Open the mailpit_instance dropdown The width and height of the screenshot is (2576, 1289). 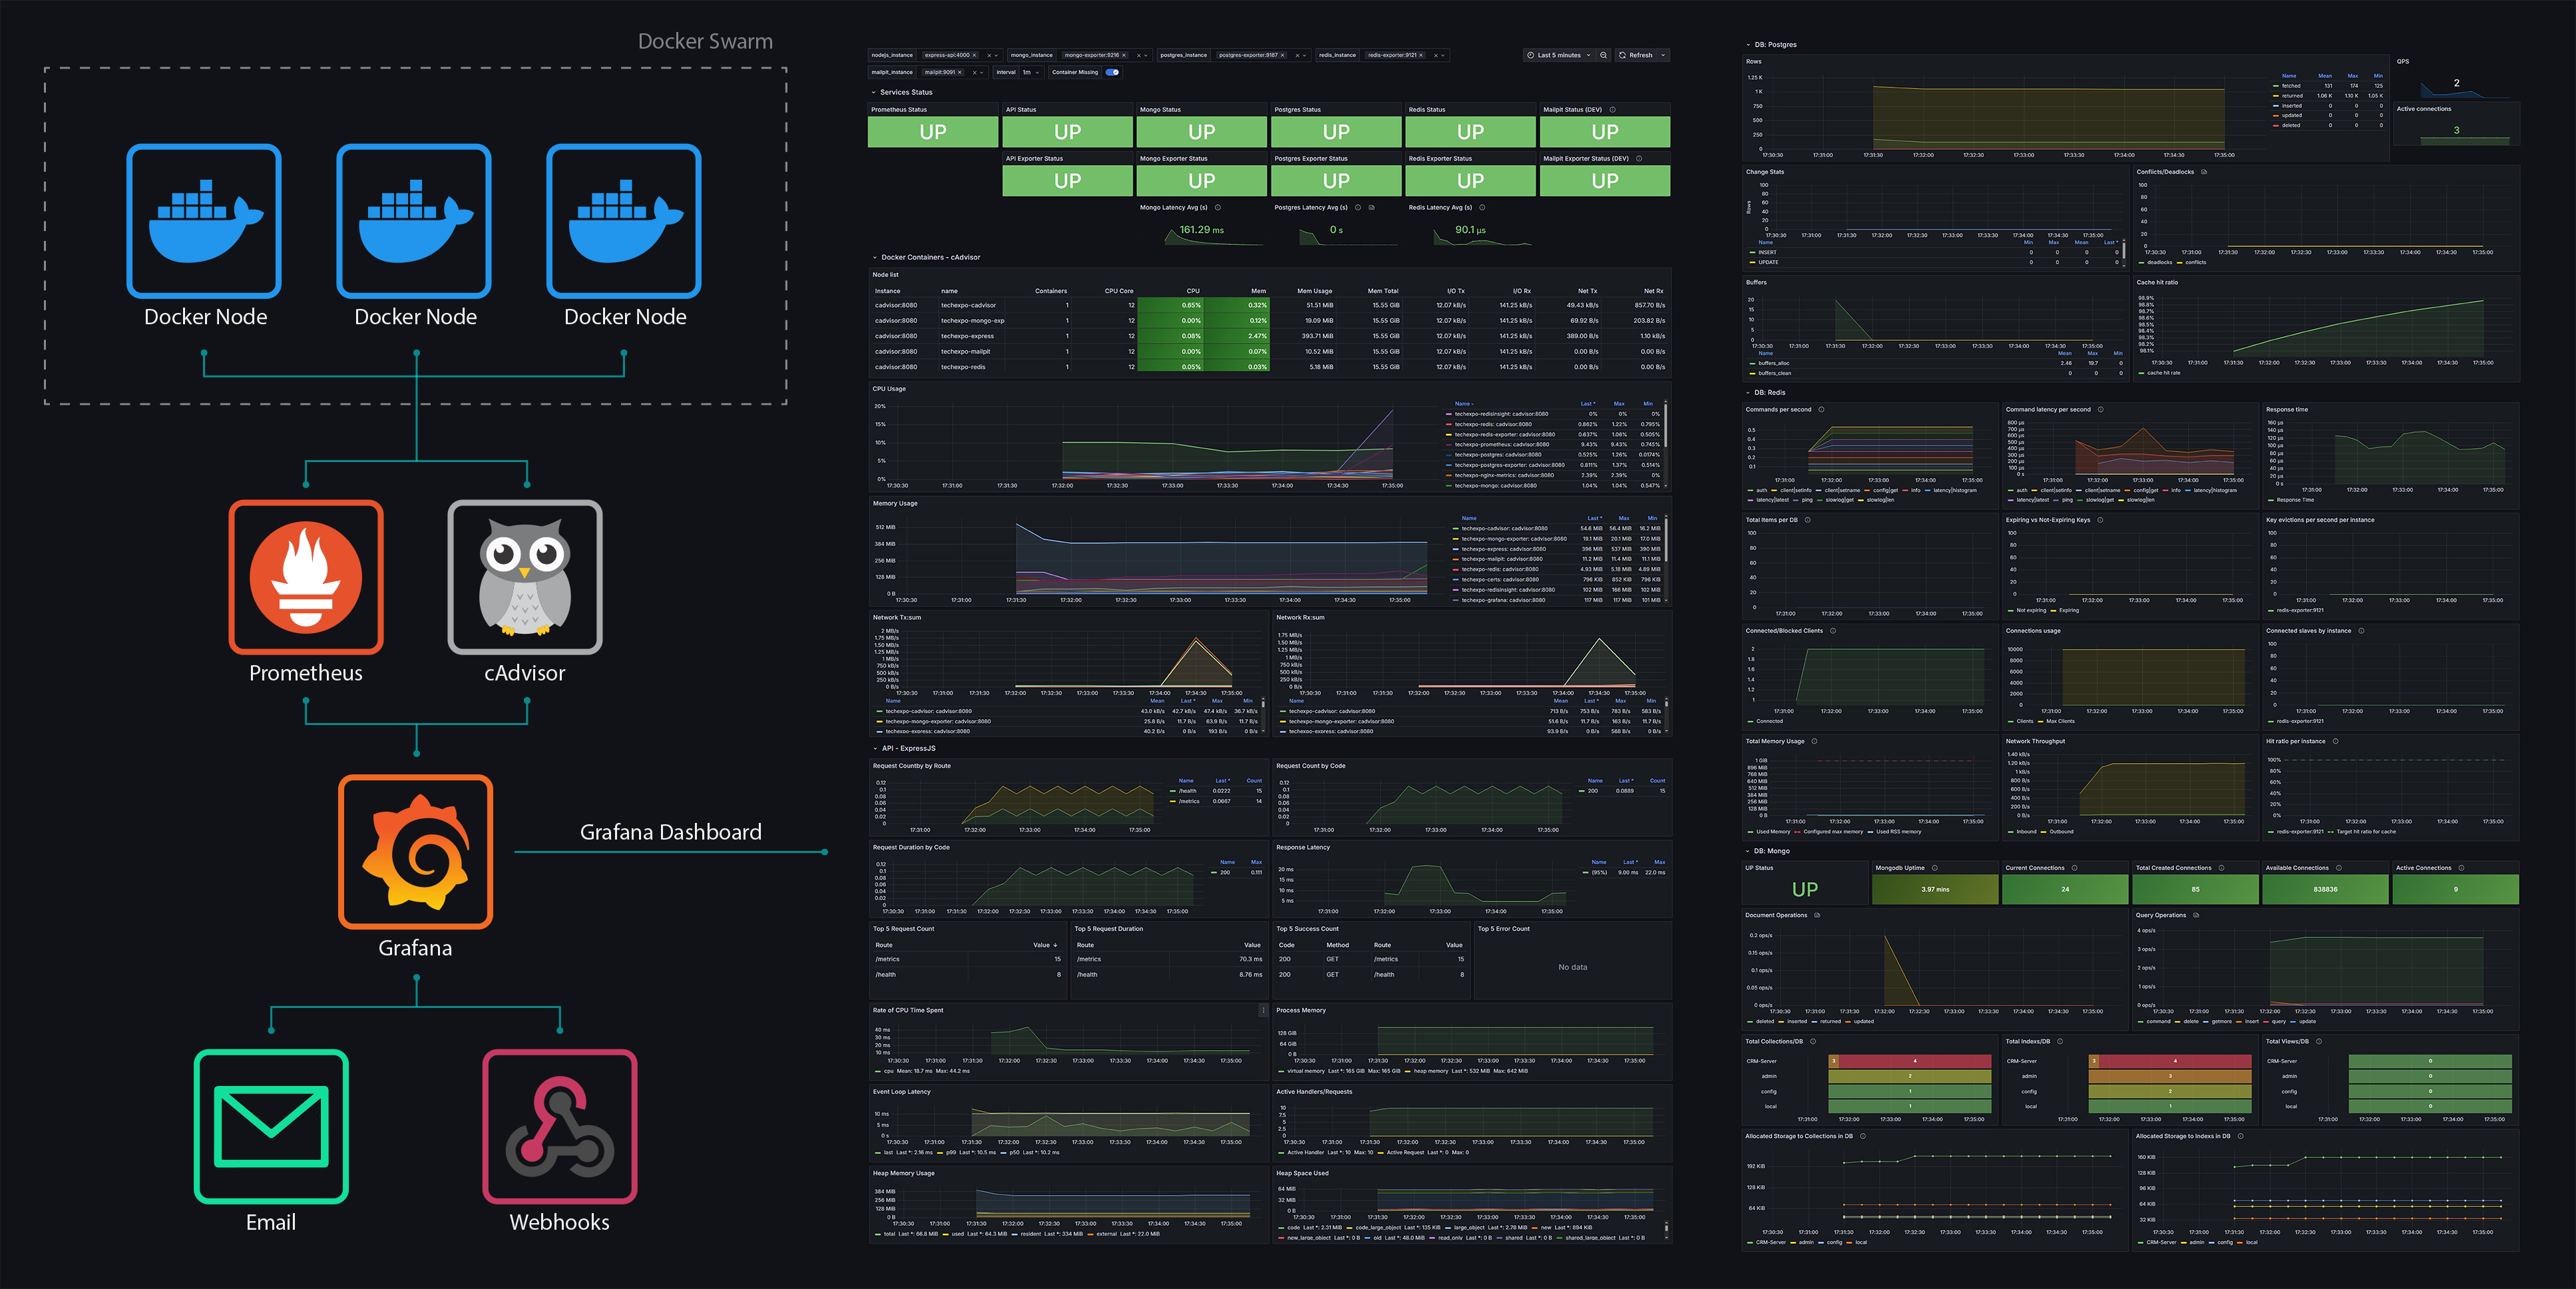point(982,72)
